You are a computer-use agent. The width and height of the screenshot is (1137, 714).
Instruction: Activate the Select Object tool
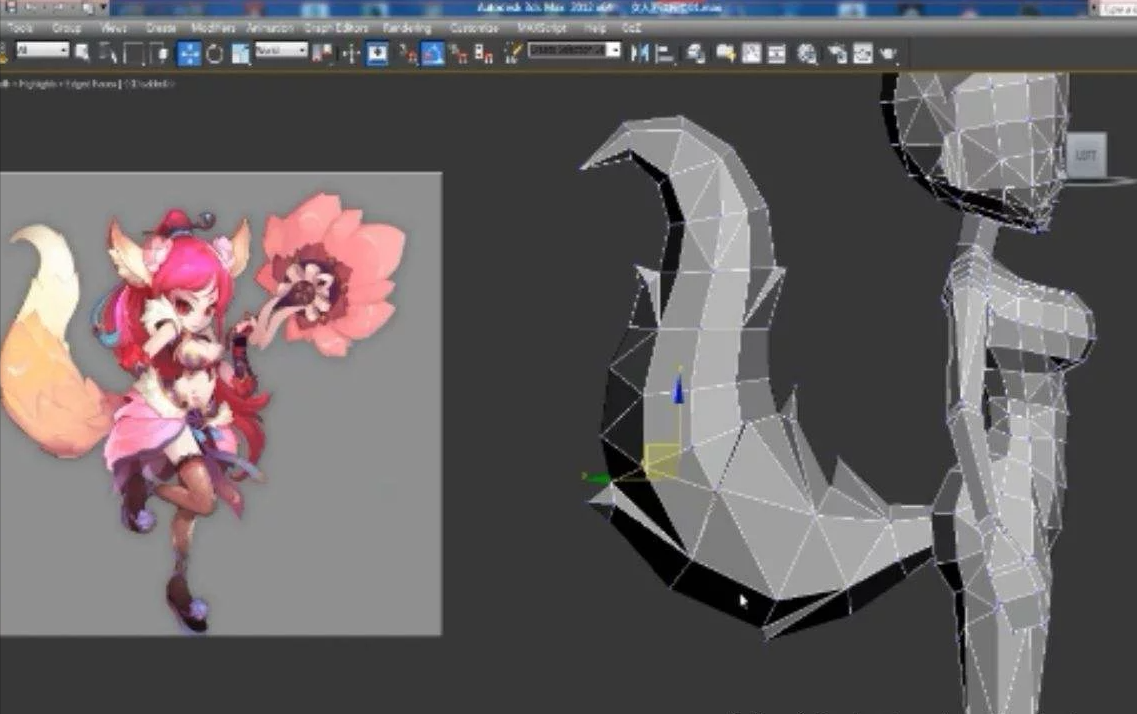(82, 52)
